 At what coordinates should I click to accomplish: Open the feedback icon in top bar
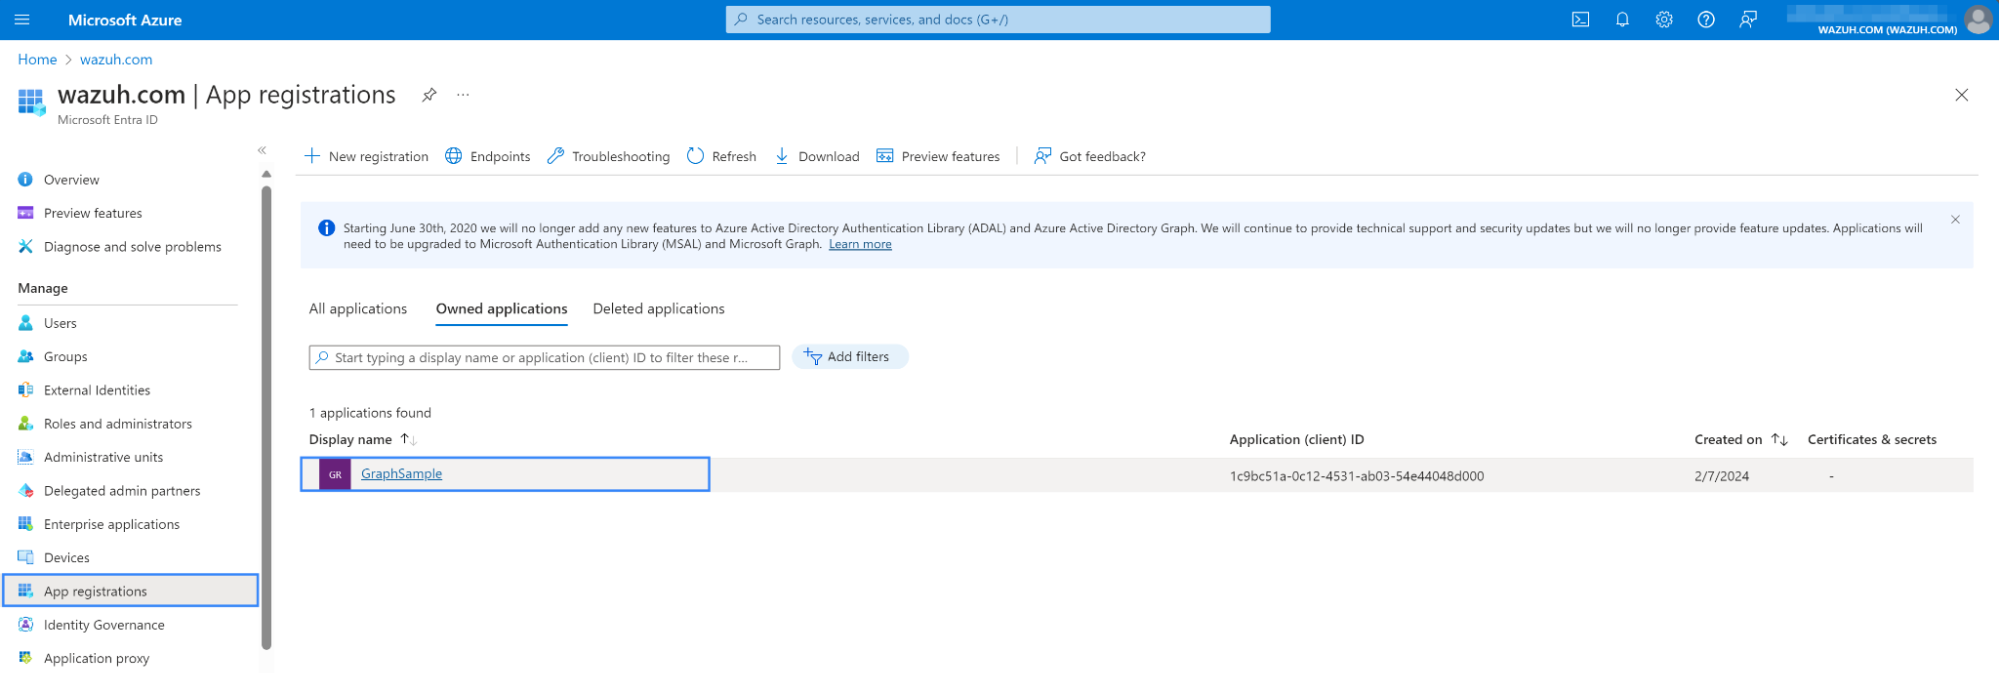point(1748,20)
